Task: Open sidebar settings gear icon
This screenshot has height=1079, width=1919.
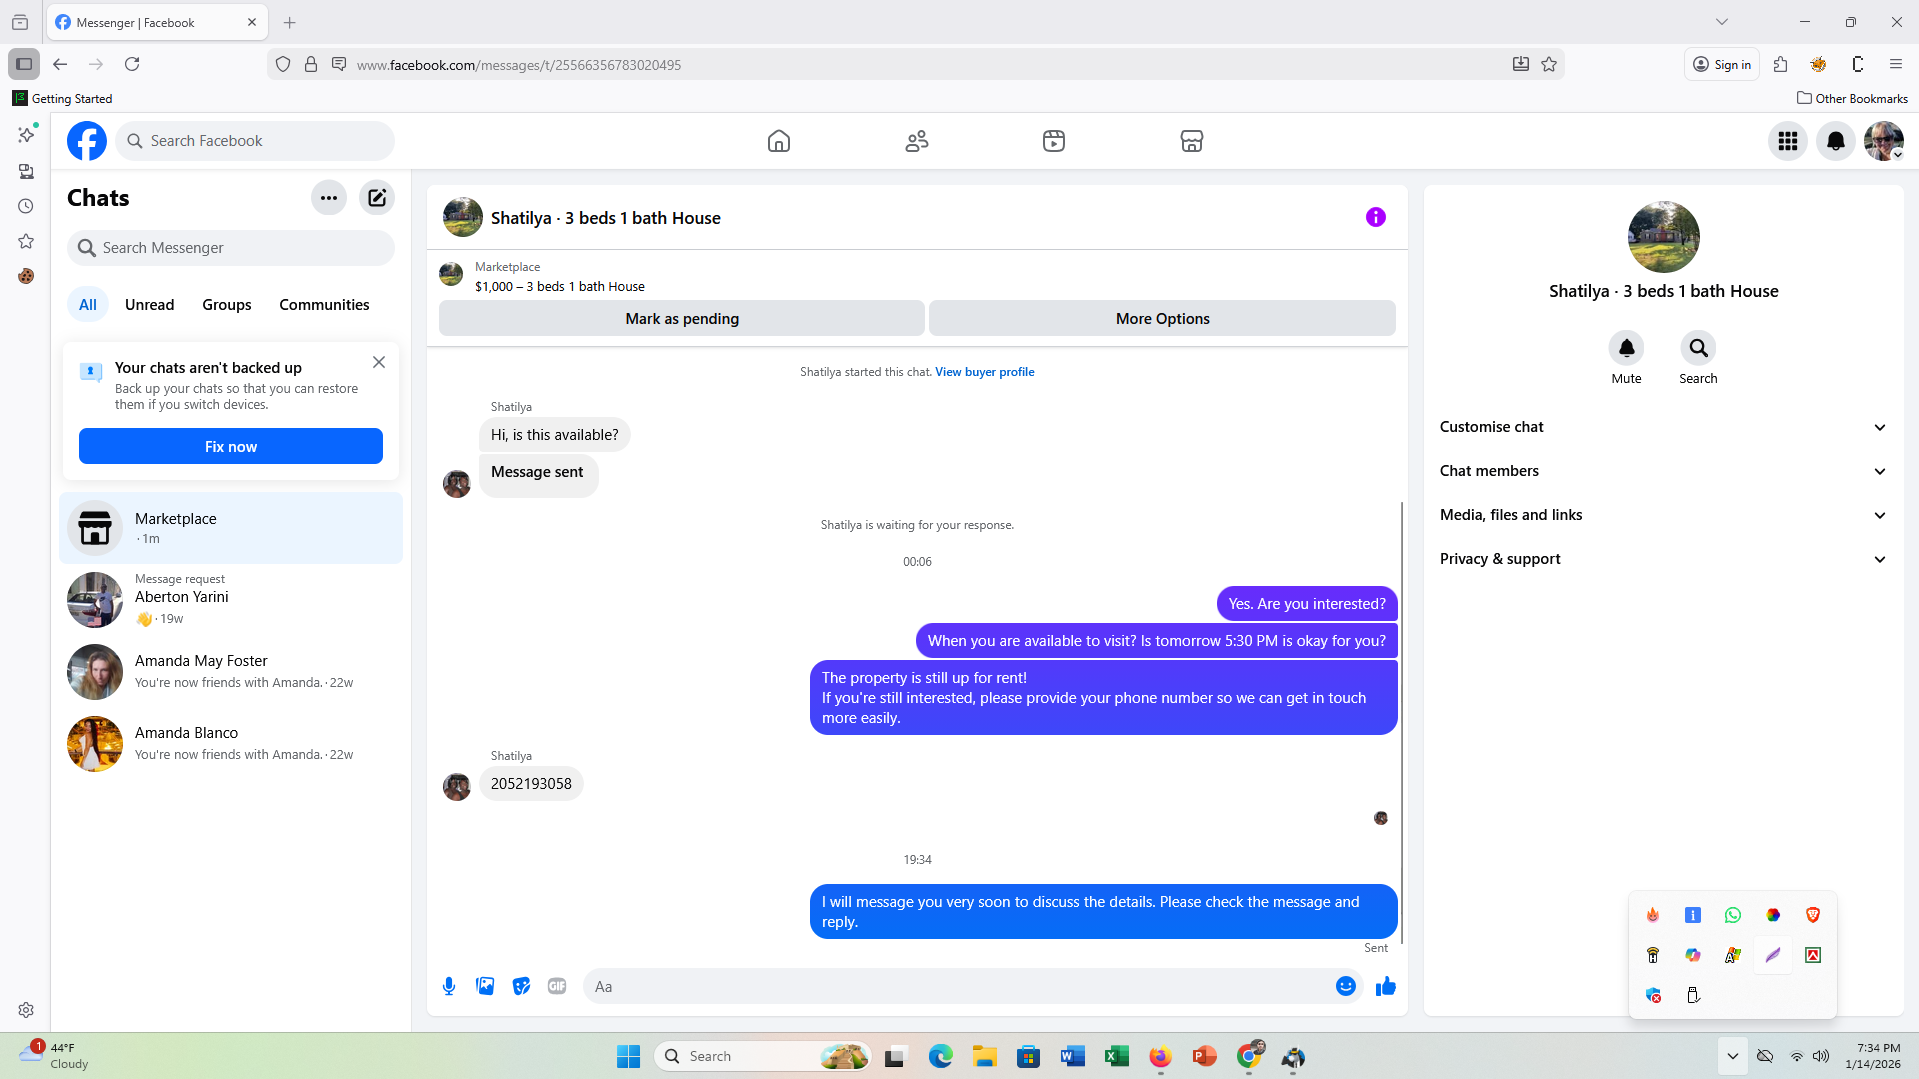Action: [x=26, y=1010]
